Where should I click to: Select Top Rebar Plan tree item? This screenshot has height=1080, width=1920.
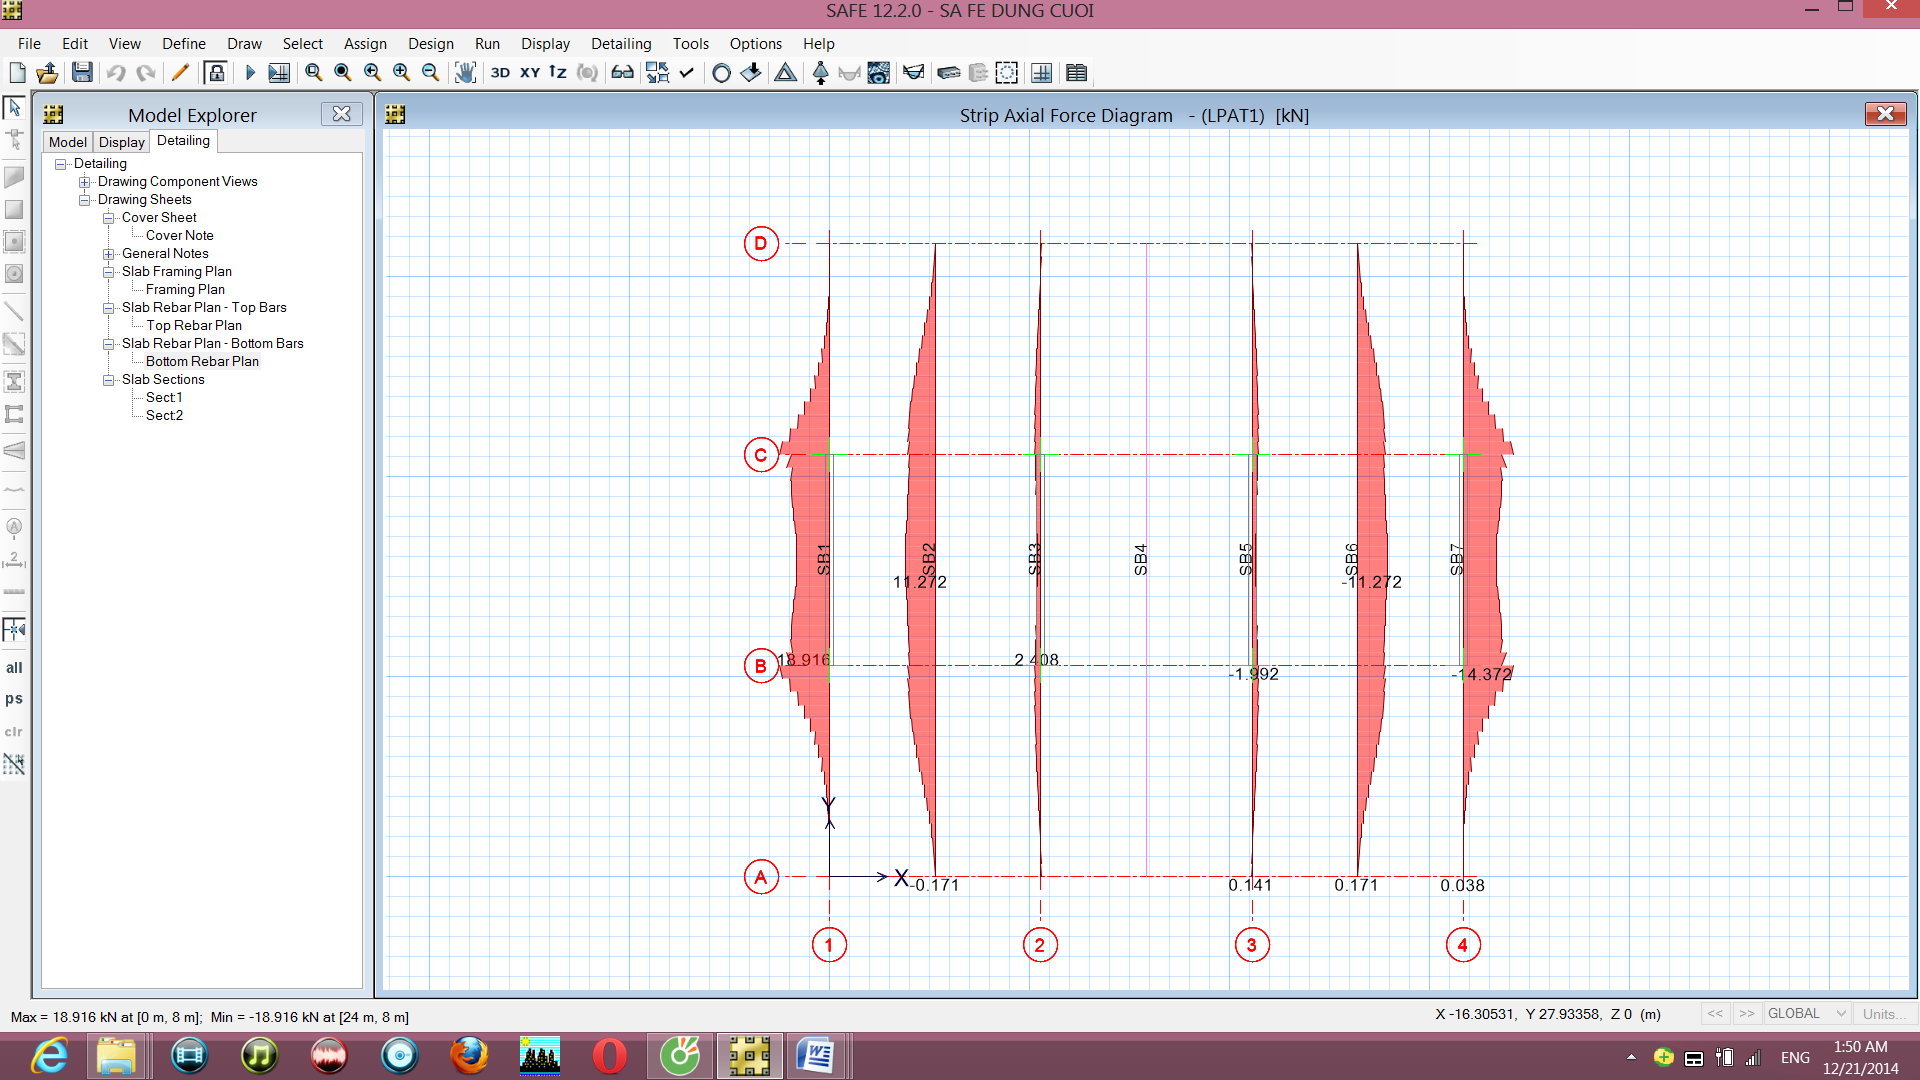[194, 326]
